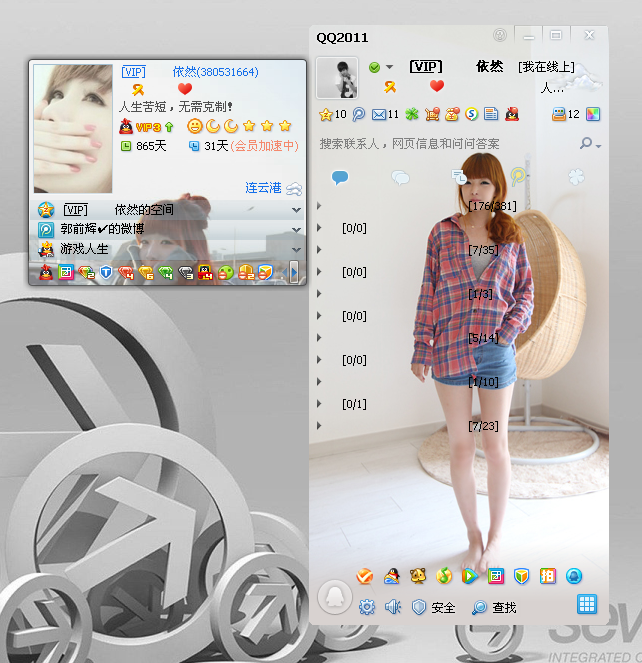Launch QQ Pet icon

[x=418, y=576]
